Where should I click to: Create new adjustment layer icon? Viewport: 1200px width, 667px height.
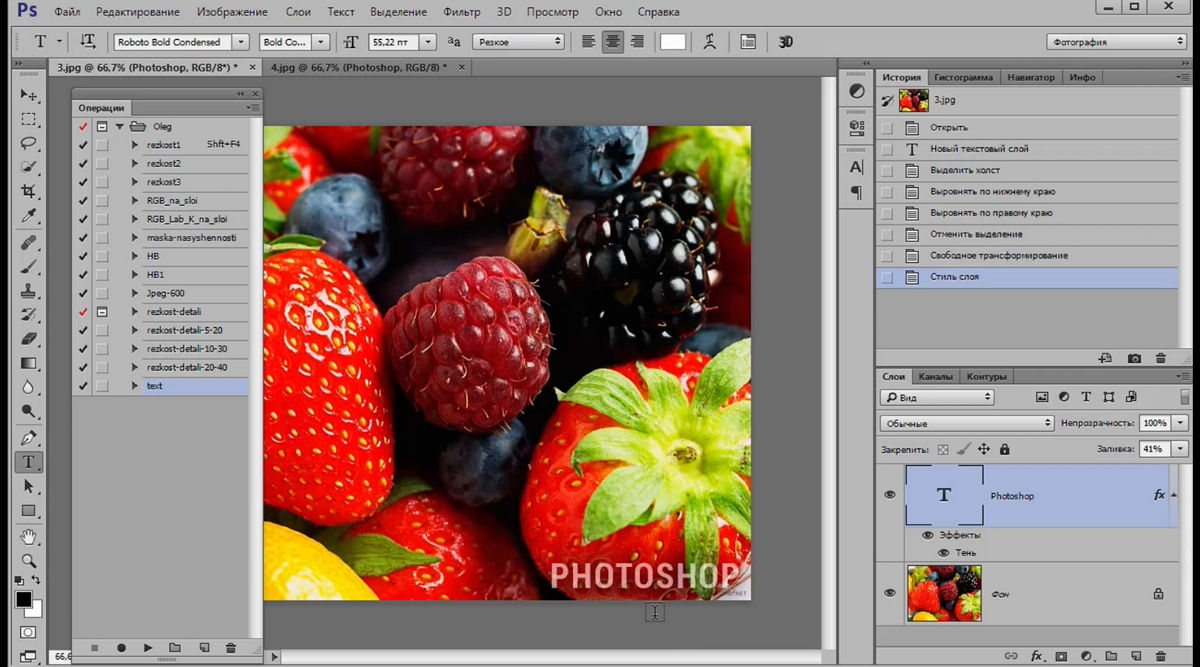1085,656
